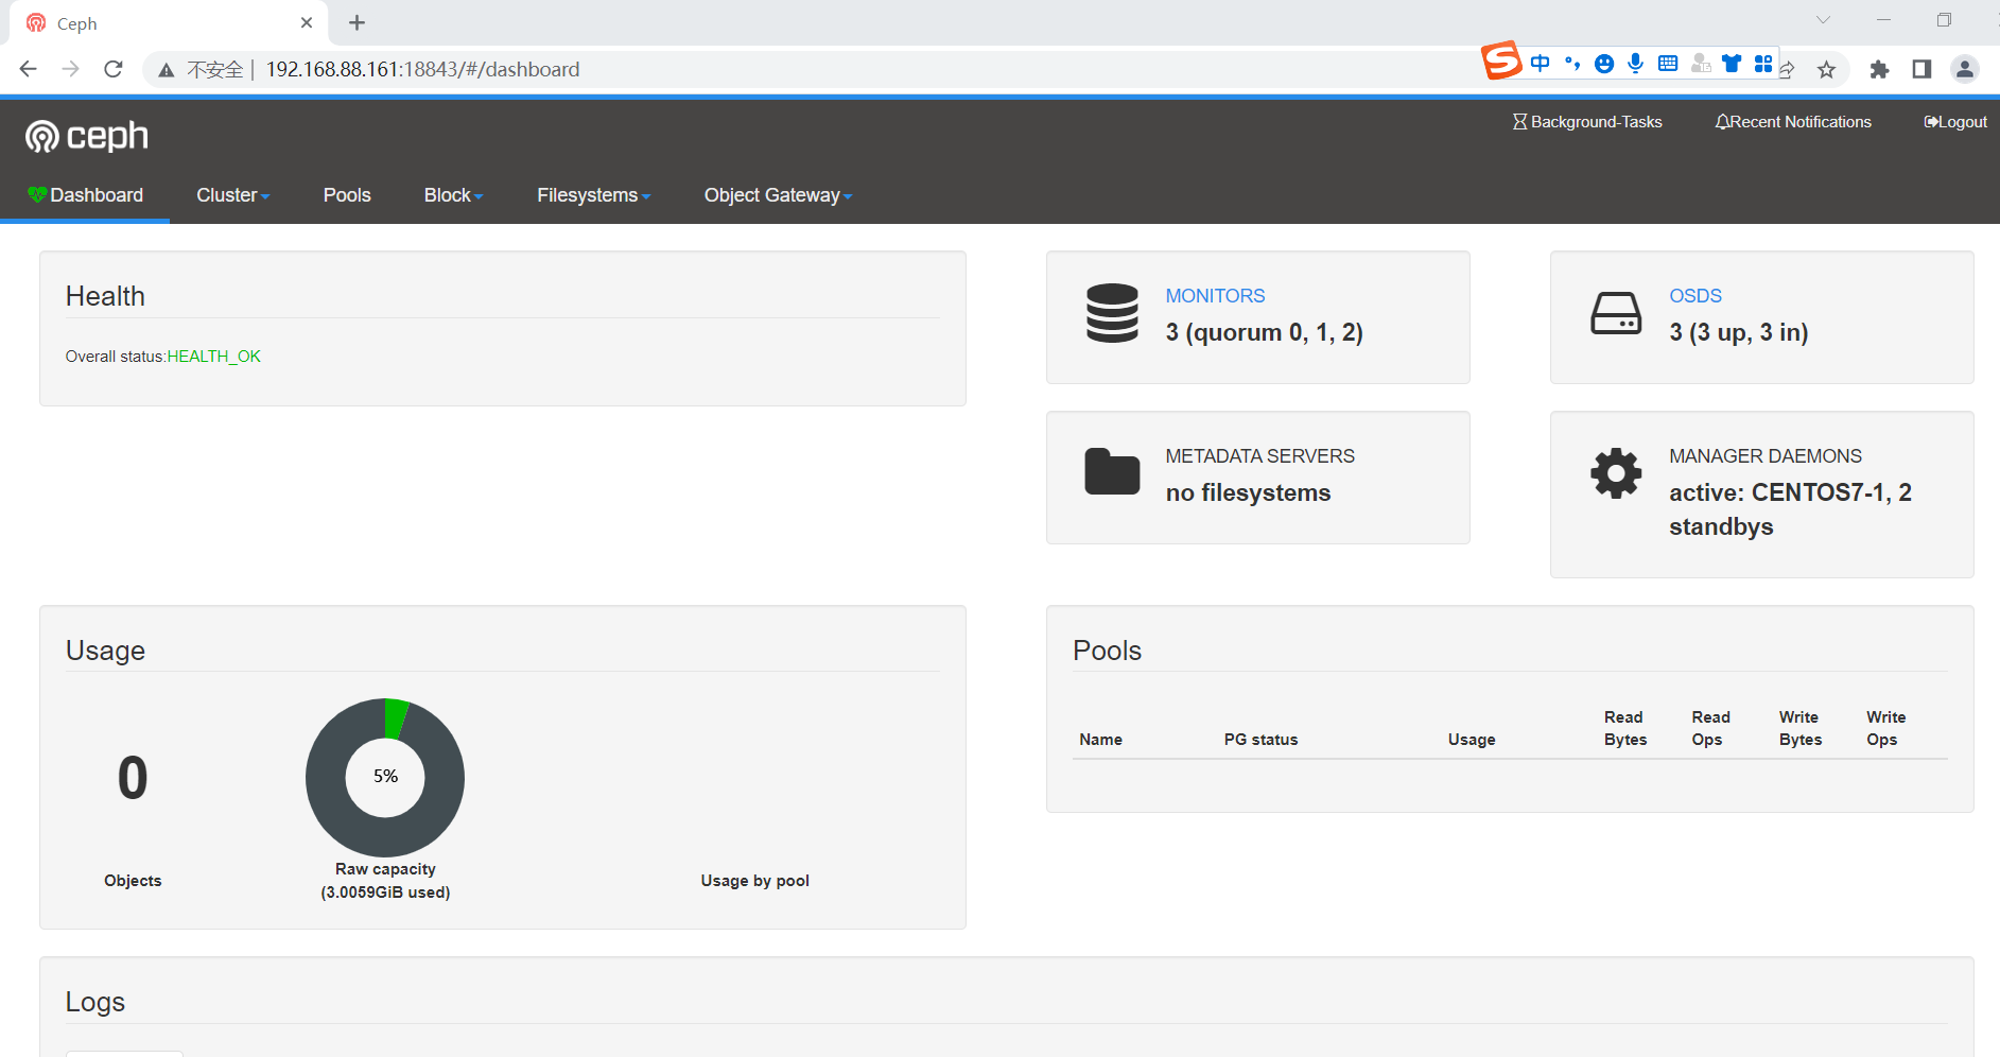Click the '3 (quorum 0, 1, 2)' text

1264,332
